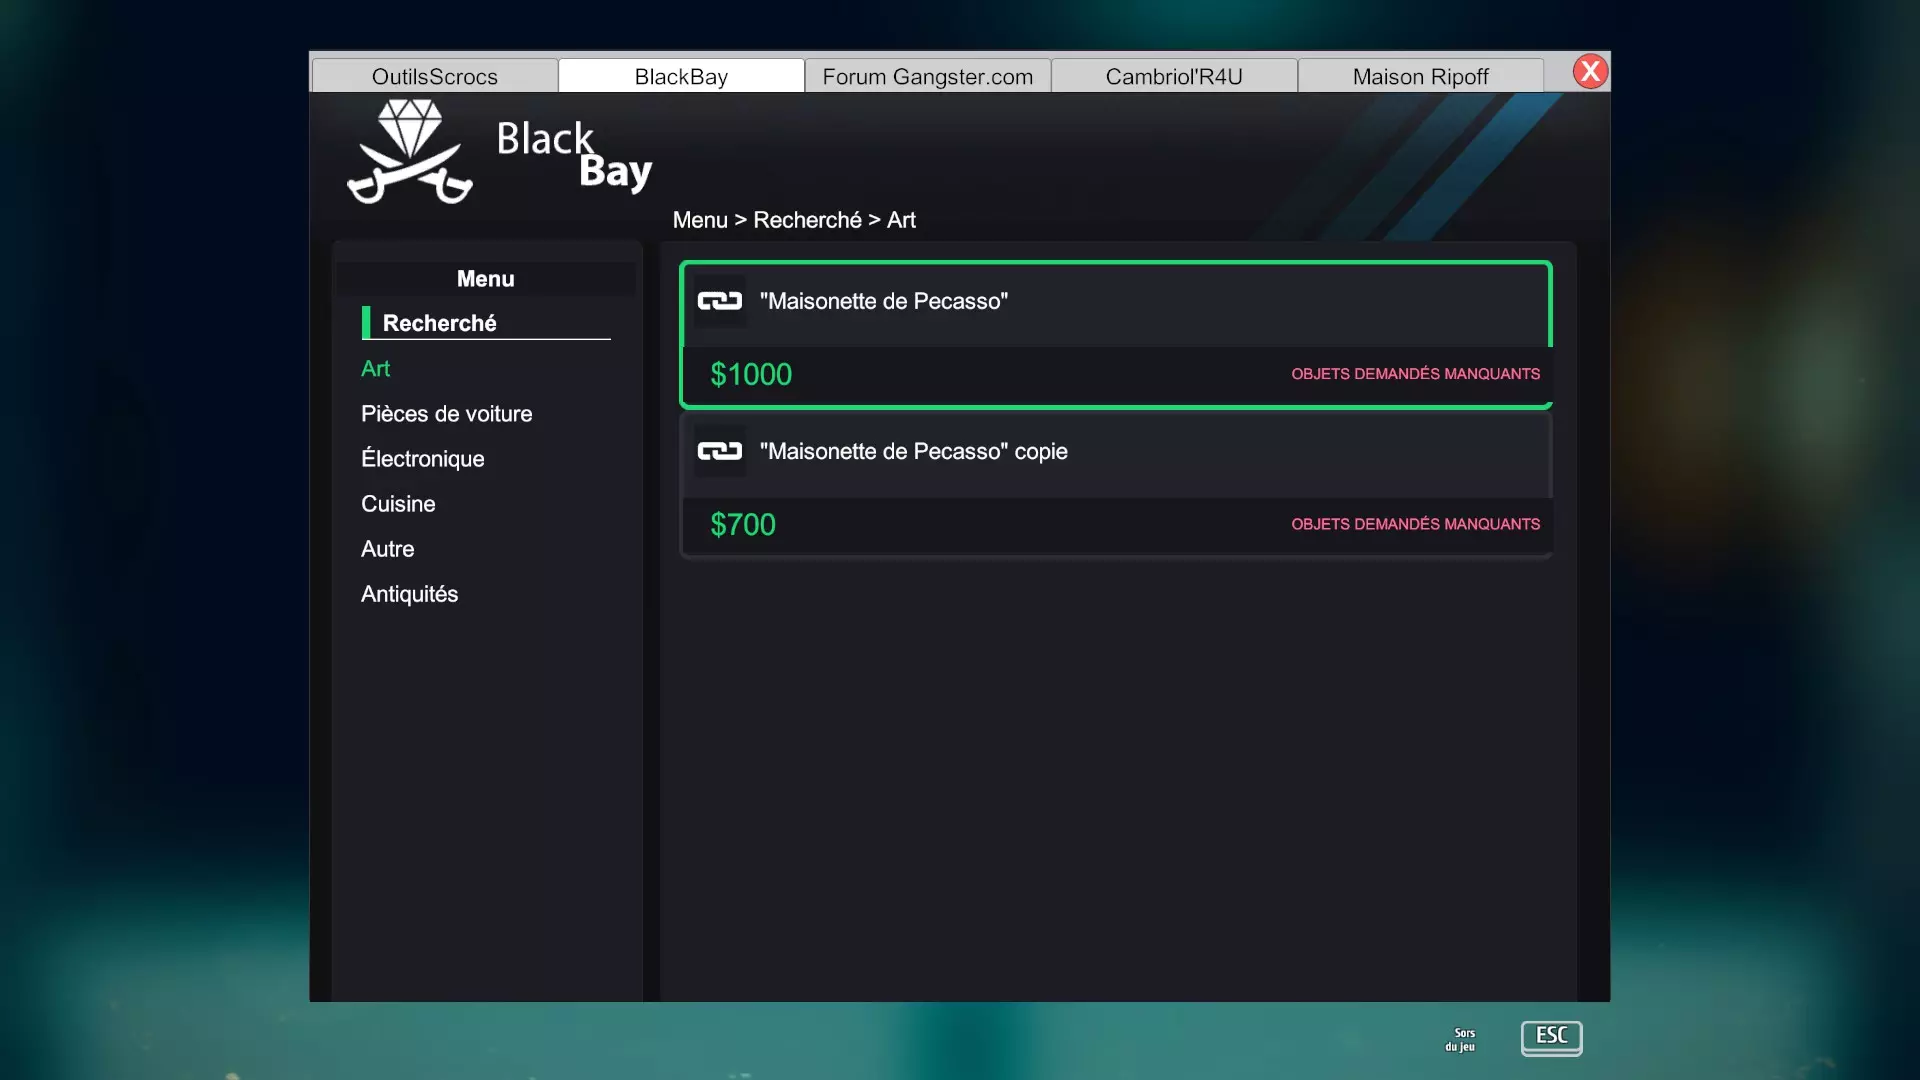
Task: Switch to the Cambriol'R4U tab
Action: click(x=1174, y=77)
